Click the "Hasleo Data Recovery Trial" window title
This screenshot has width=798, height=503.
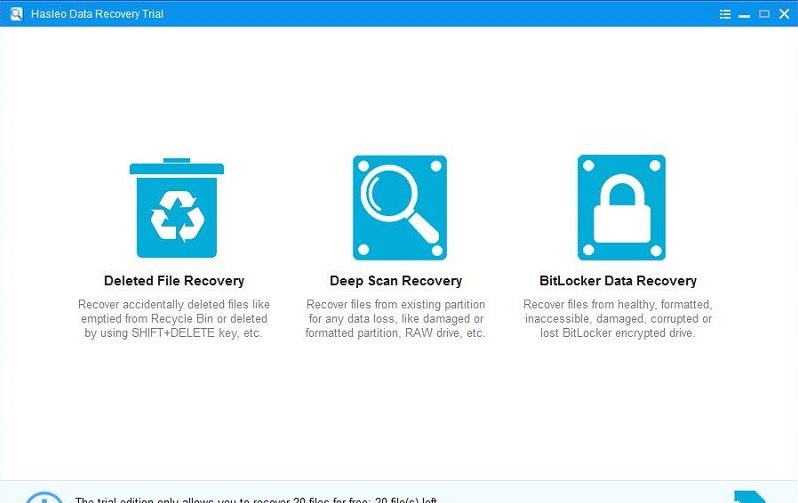97,14
